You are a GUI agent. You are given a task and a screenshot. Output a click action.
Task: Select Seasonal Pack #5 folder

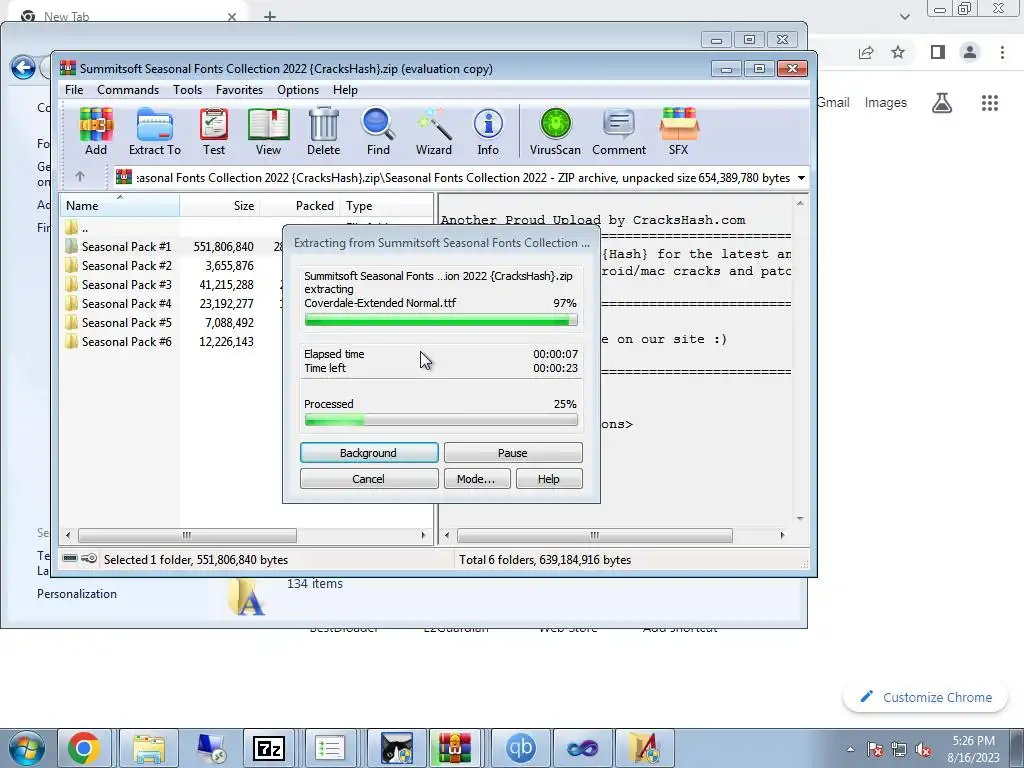pyautogui.click(x=126, y=323)
